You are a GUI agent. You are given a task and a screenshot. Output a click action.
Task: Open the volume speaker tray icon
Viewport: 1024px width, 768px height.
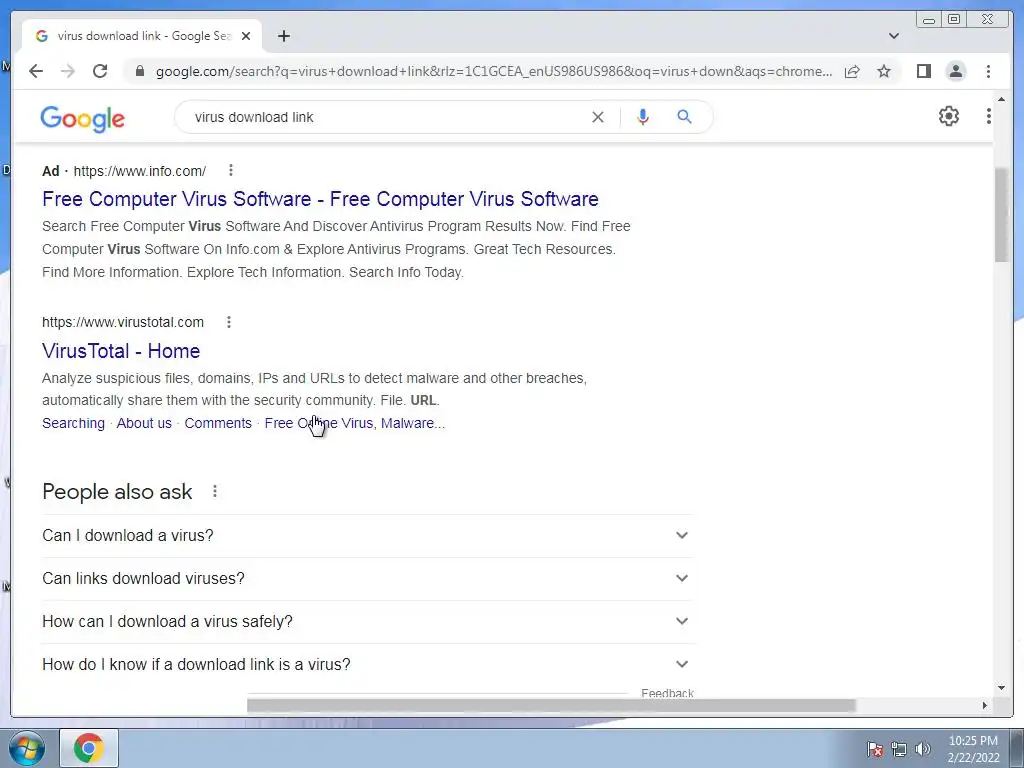[x=923, y=749]
